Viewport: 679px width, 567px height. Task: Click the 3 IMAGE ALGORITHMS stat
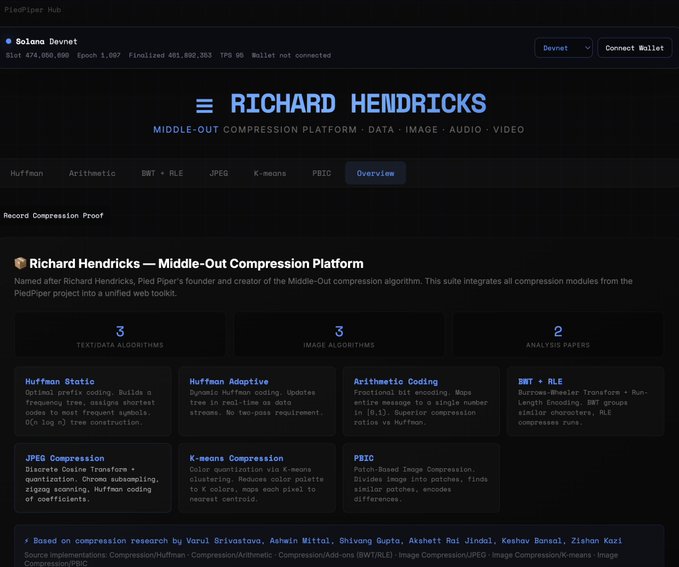[339, 335]
